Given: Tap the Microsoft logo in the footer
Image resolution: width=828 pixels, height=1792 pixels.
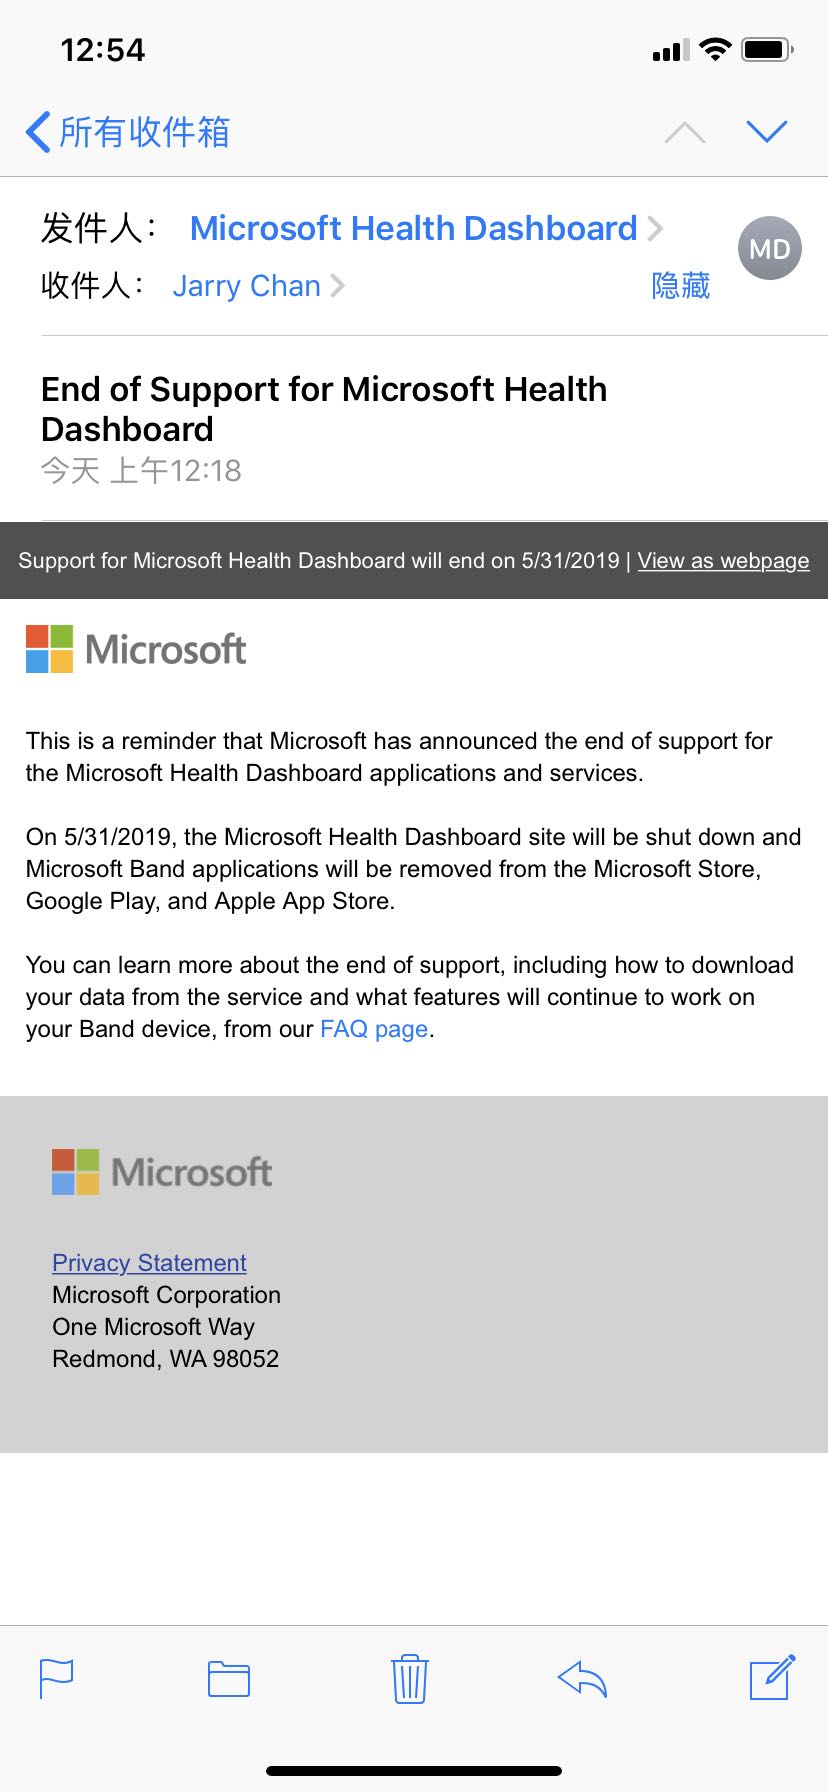Looking at the screenshot, I should [162, 1172].
